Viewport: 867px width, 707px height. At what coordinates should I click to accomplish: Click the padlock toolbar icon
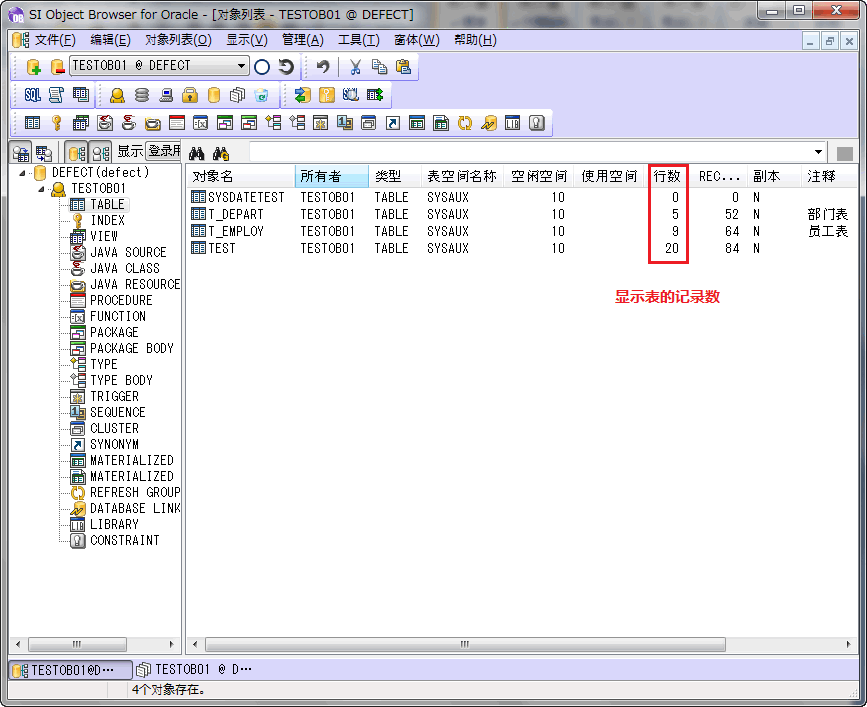[x=190, y=95]
